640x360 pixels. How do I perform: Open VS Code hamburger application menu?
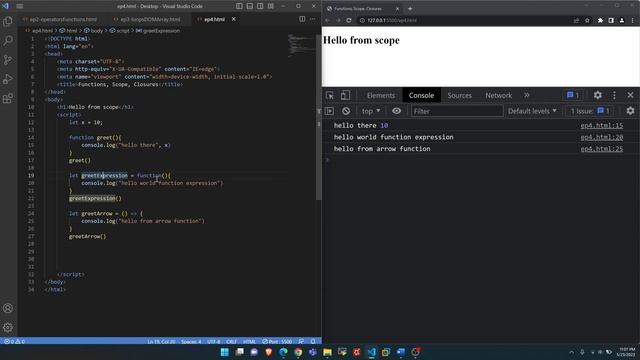tap(20, 6)
